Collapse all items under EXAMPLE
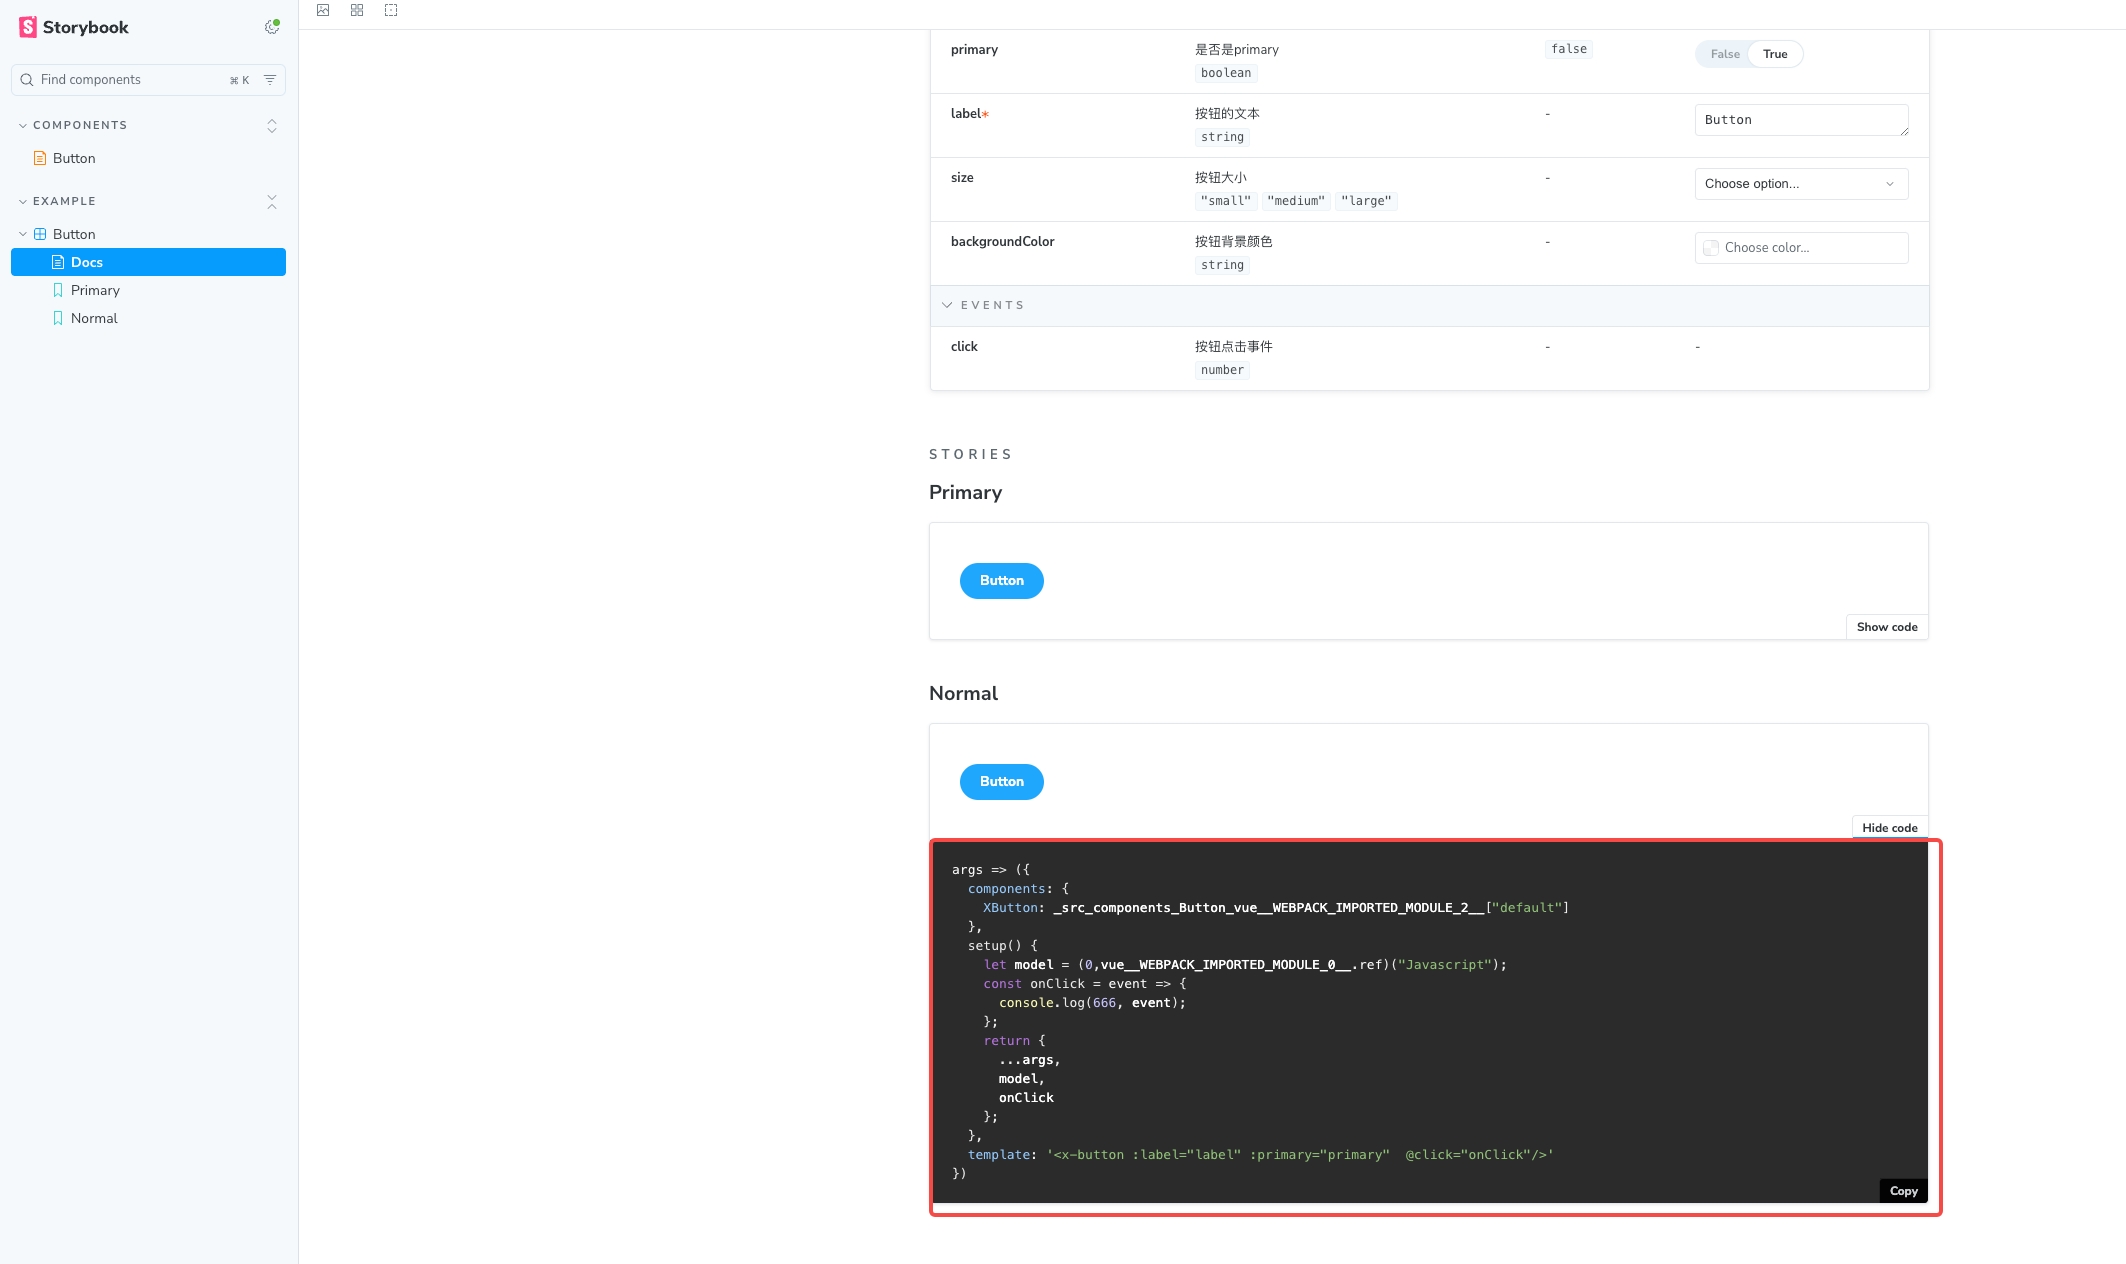Image resolution: width=2126 pixels, height=1264 pixels. pyautogui.click(x=271, y=201)
